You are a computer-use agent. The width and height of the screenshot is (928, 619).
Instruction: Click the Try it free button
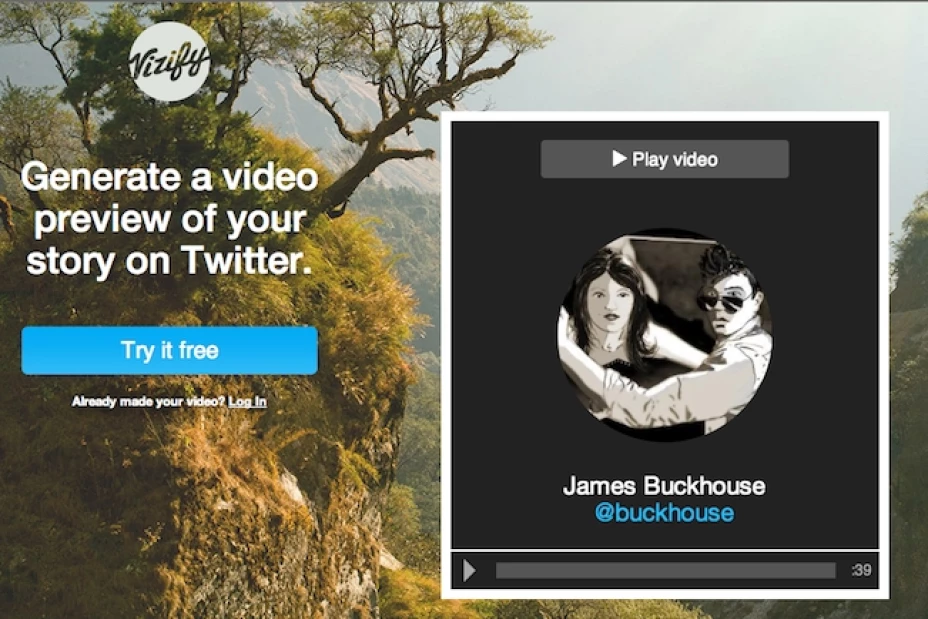click(168, 350)
